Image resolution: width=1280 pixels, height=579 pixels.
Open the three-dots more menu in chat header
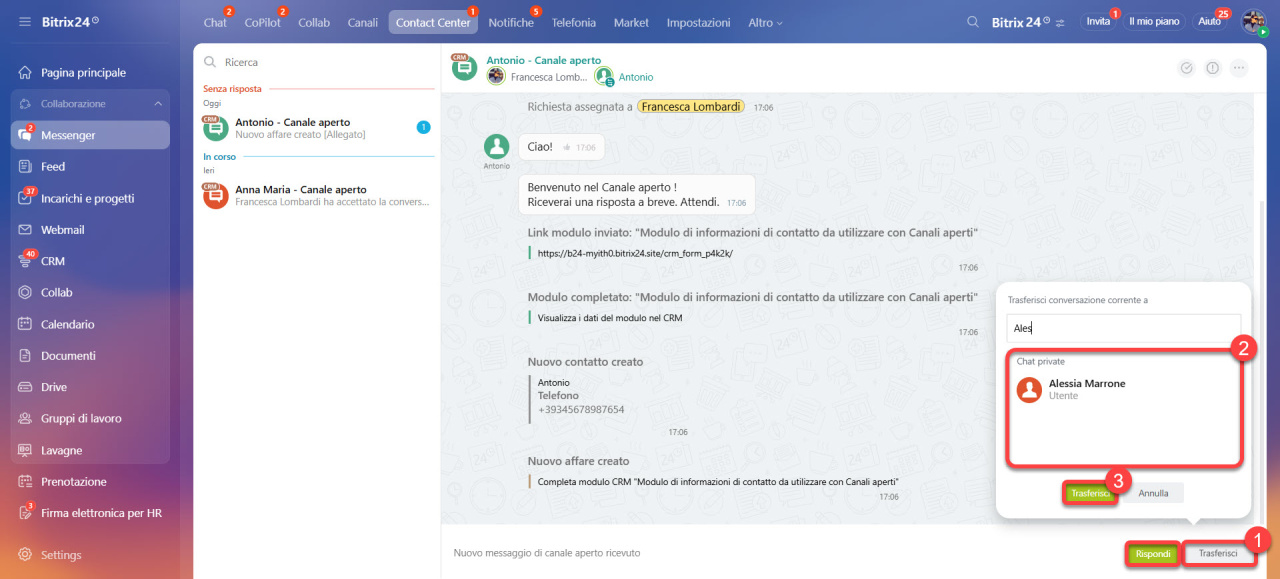click(1240, 68)
